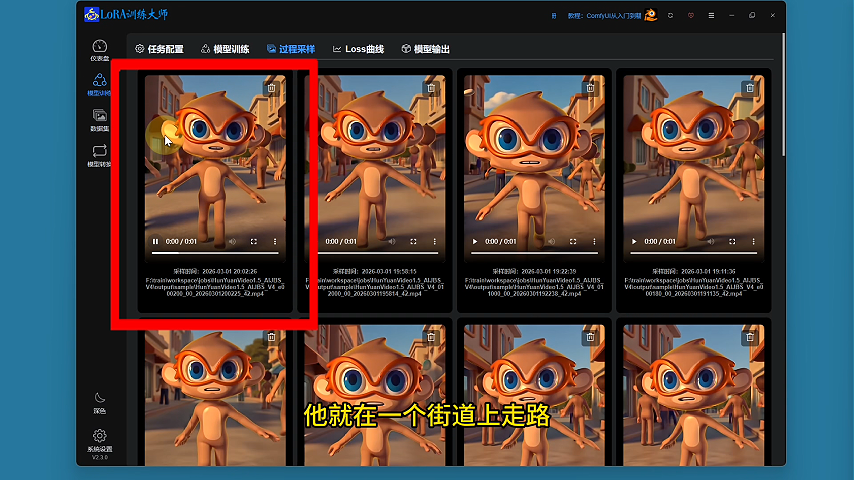This screenshot has width=854, height=480.
Task: Open the 仪表盘 dashboard in the sidebar
Action: 100,50
